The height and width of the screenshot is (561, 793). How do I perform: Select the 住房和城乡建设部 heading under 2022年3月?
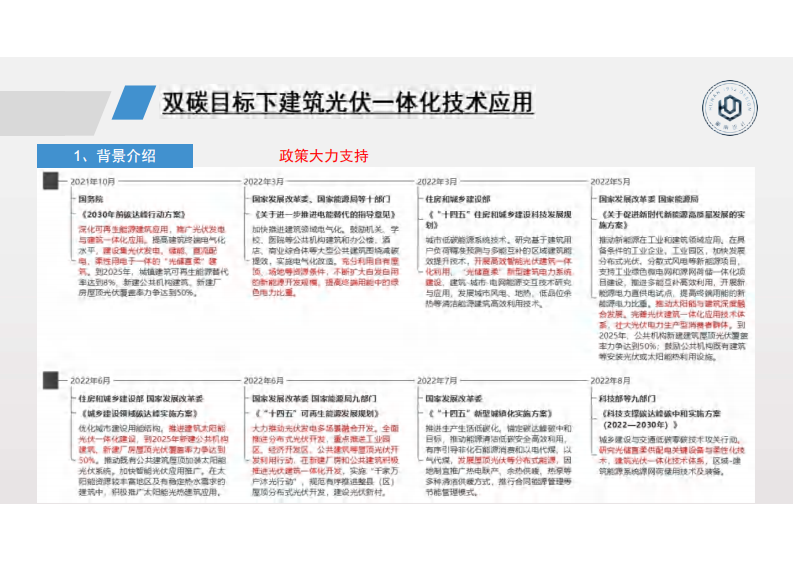pyautogui.click(x=458, y=199)
